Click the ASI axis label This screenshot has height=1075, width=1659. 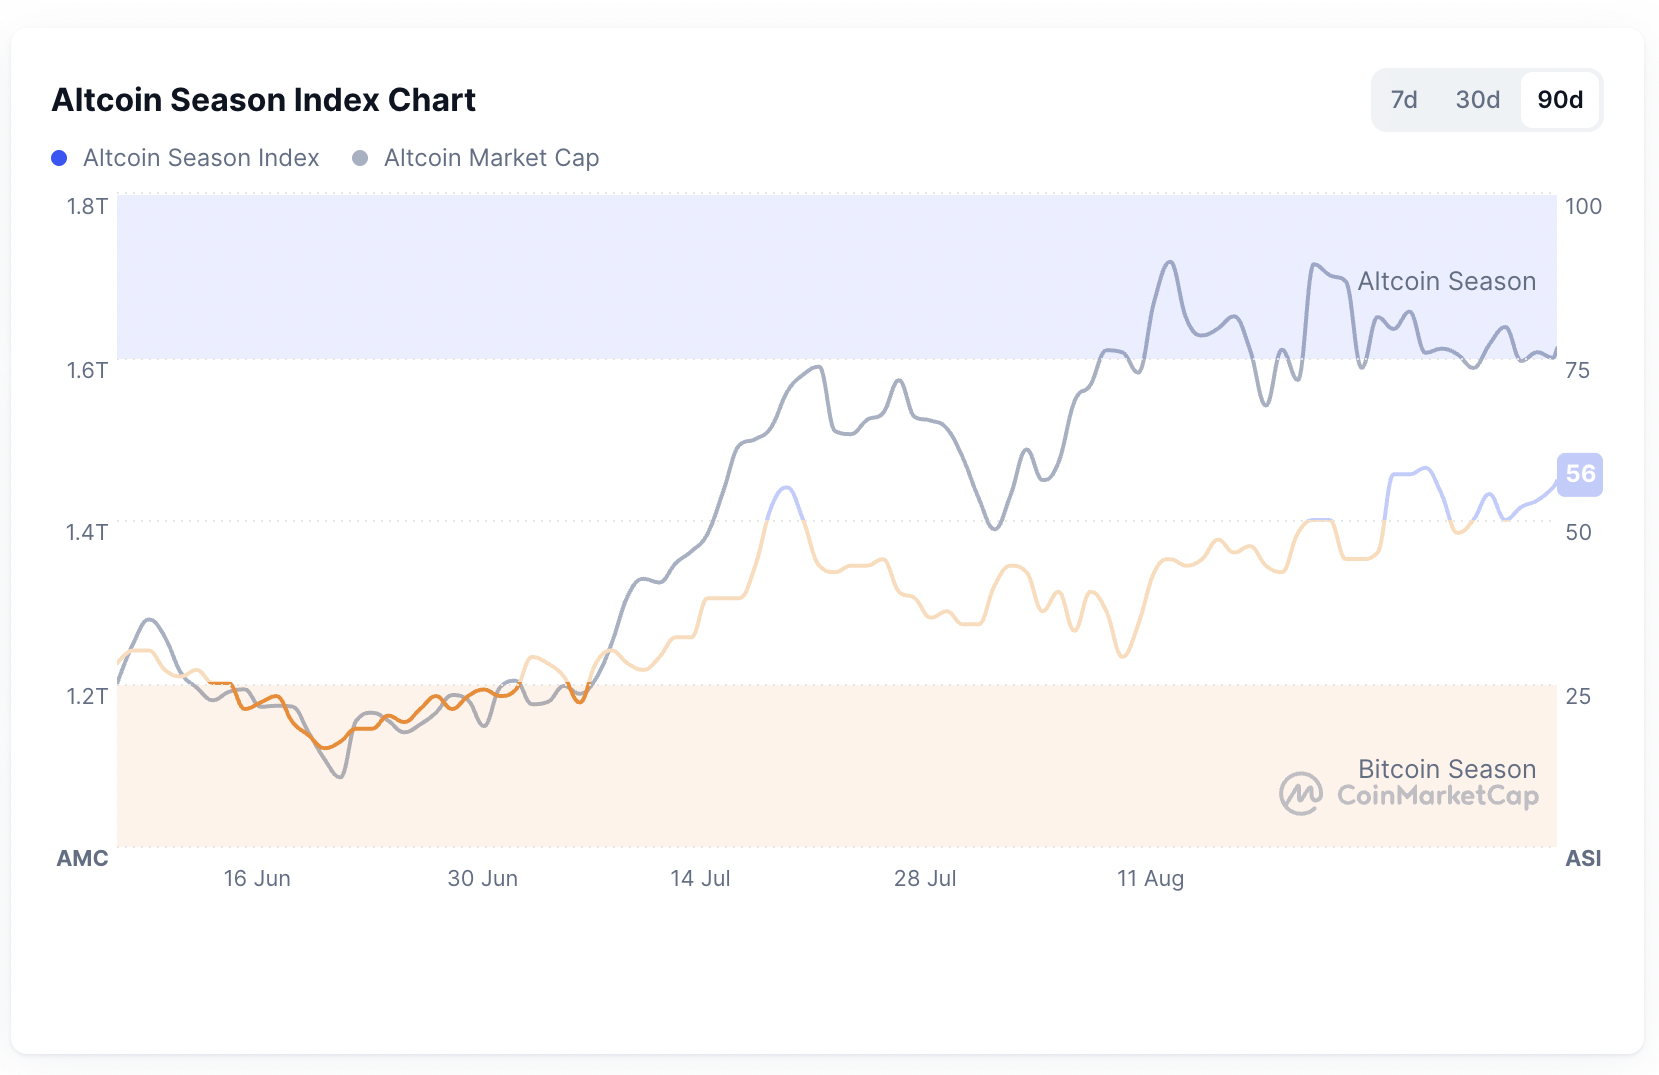coord(1583,858)
